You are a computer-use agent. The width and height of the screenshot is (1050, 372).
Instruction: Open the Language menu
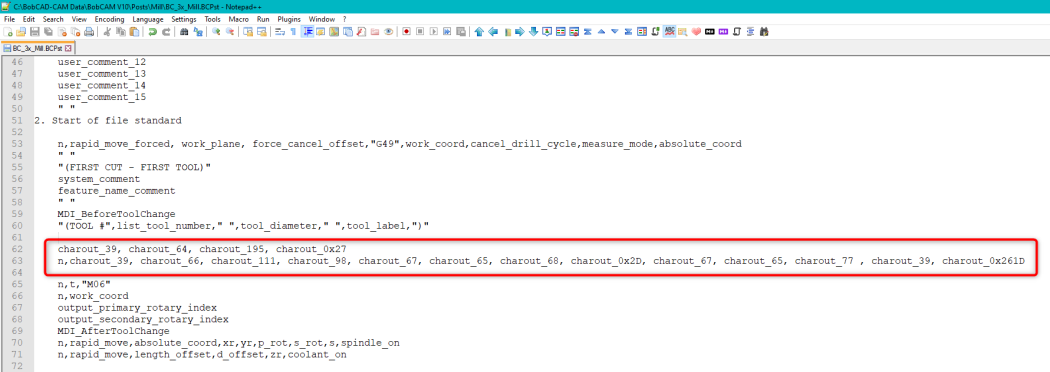tap(147, 19)
